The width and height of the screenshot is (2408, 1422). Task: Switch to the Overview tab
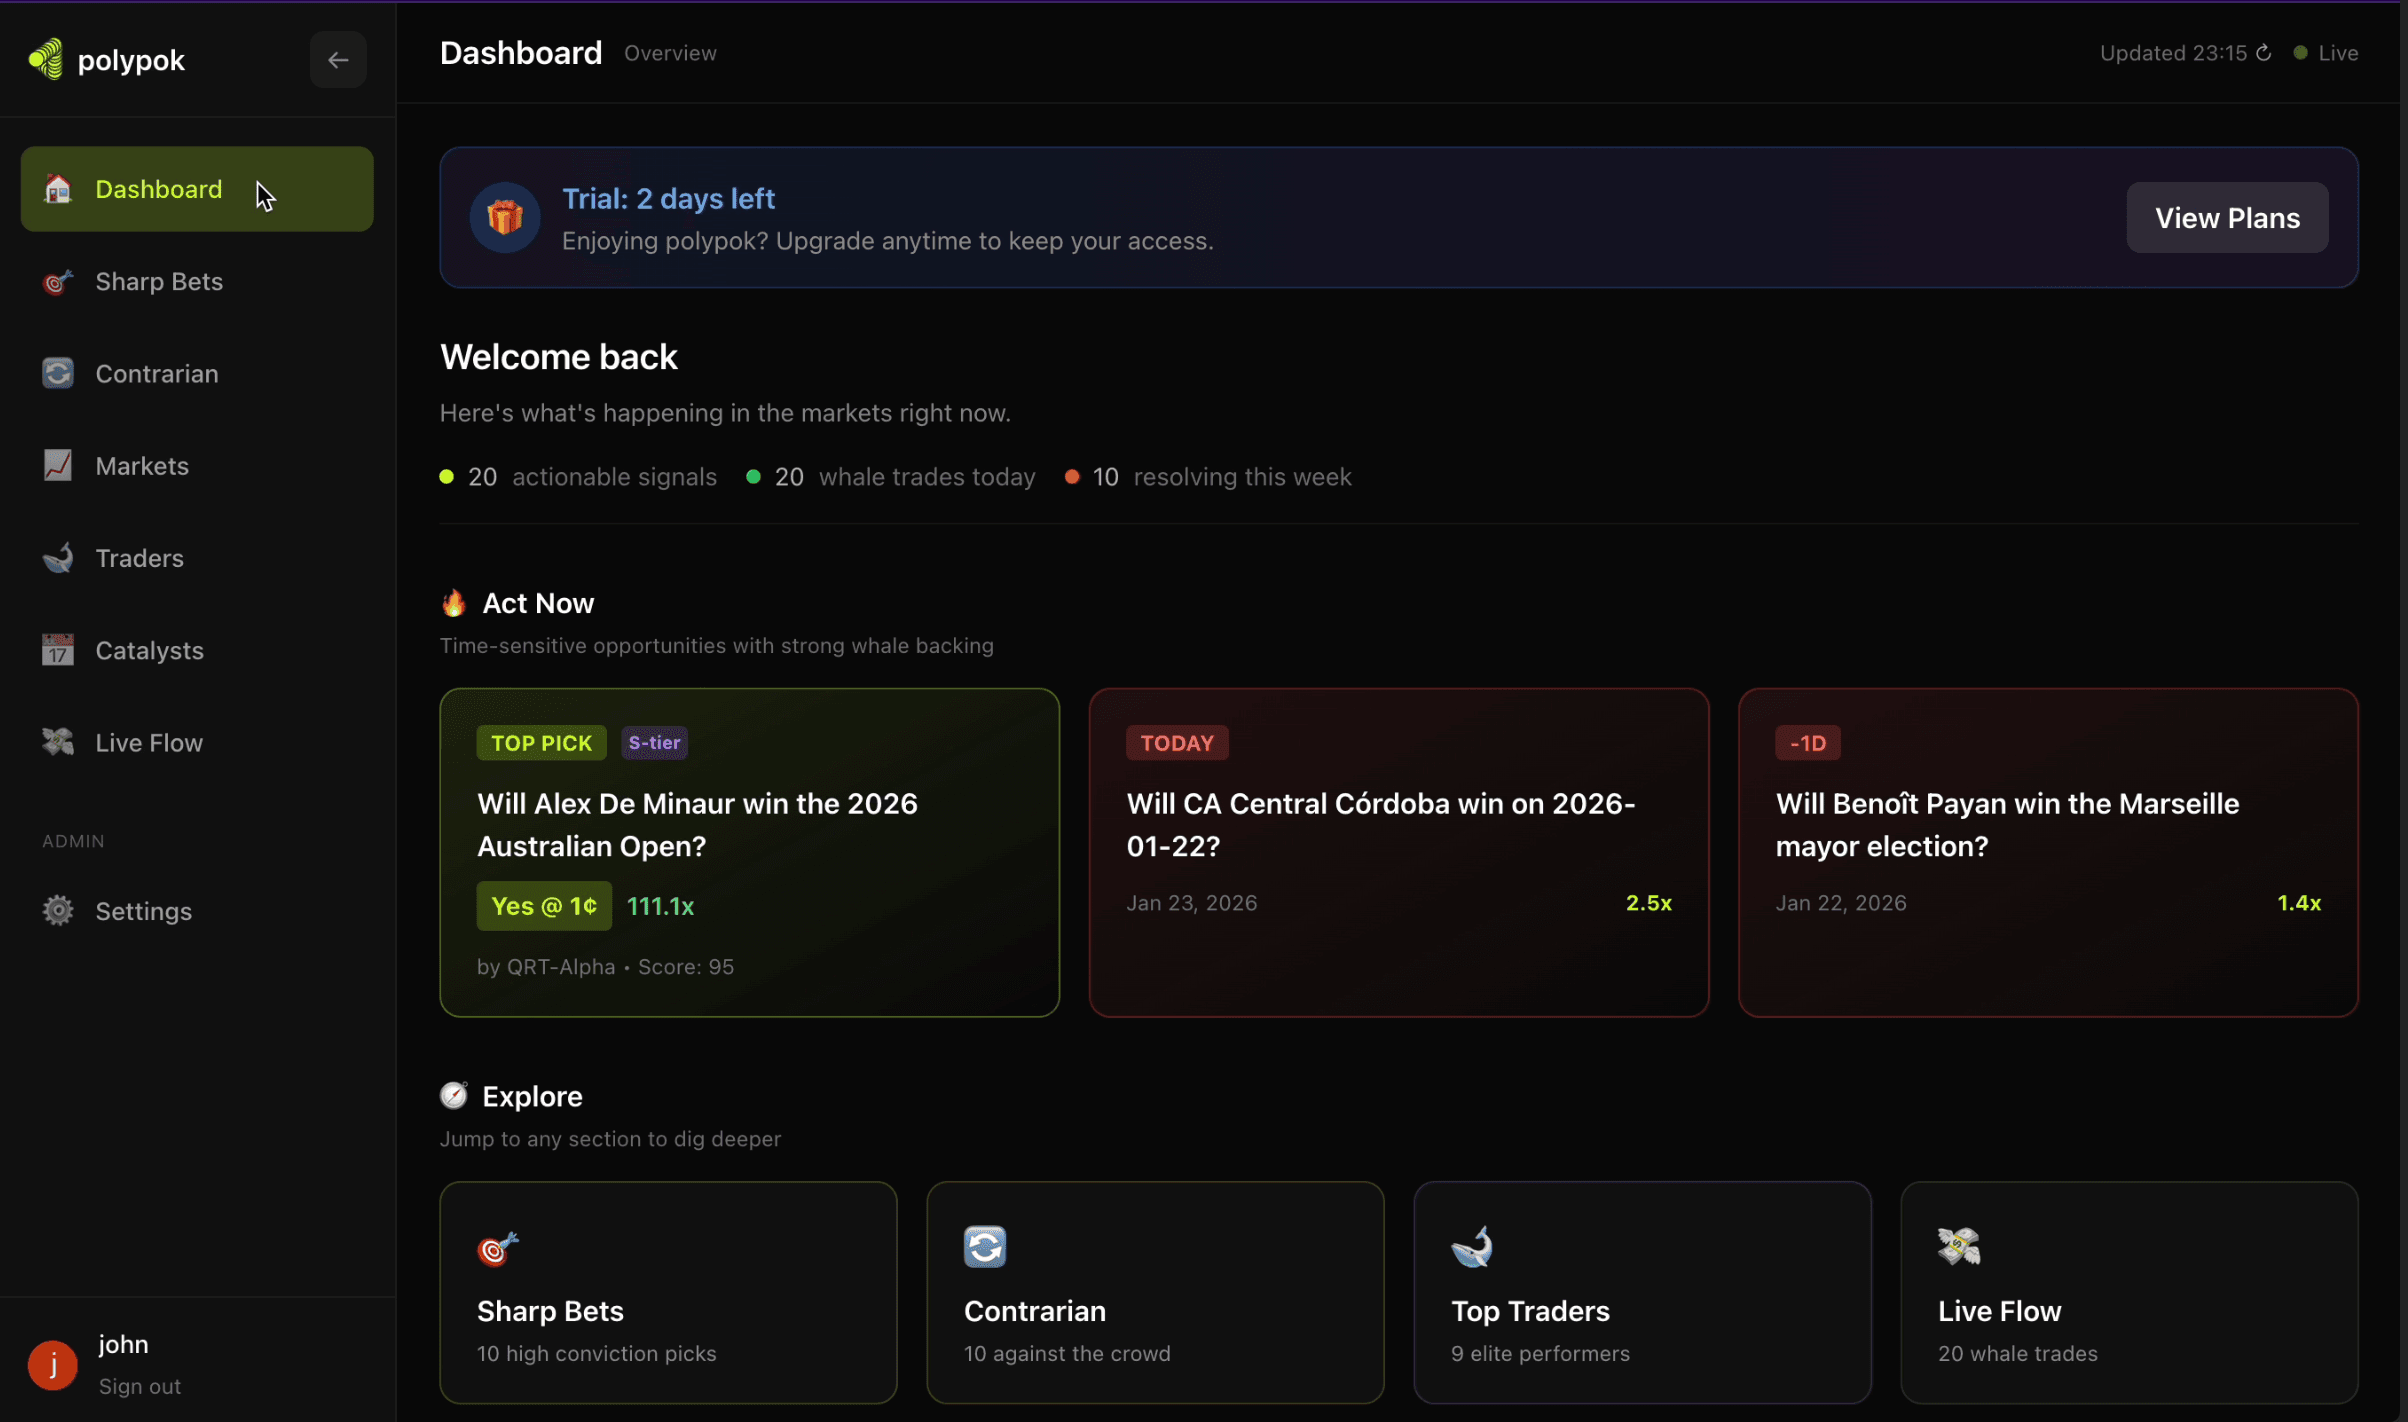coord(669,53)
